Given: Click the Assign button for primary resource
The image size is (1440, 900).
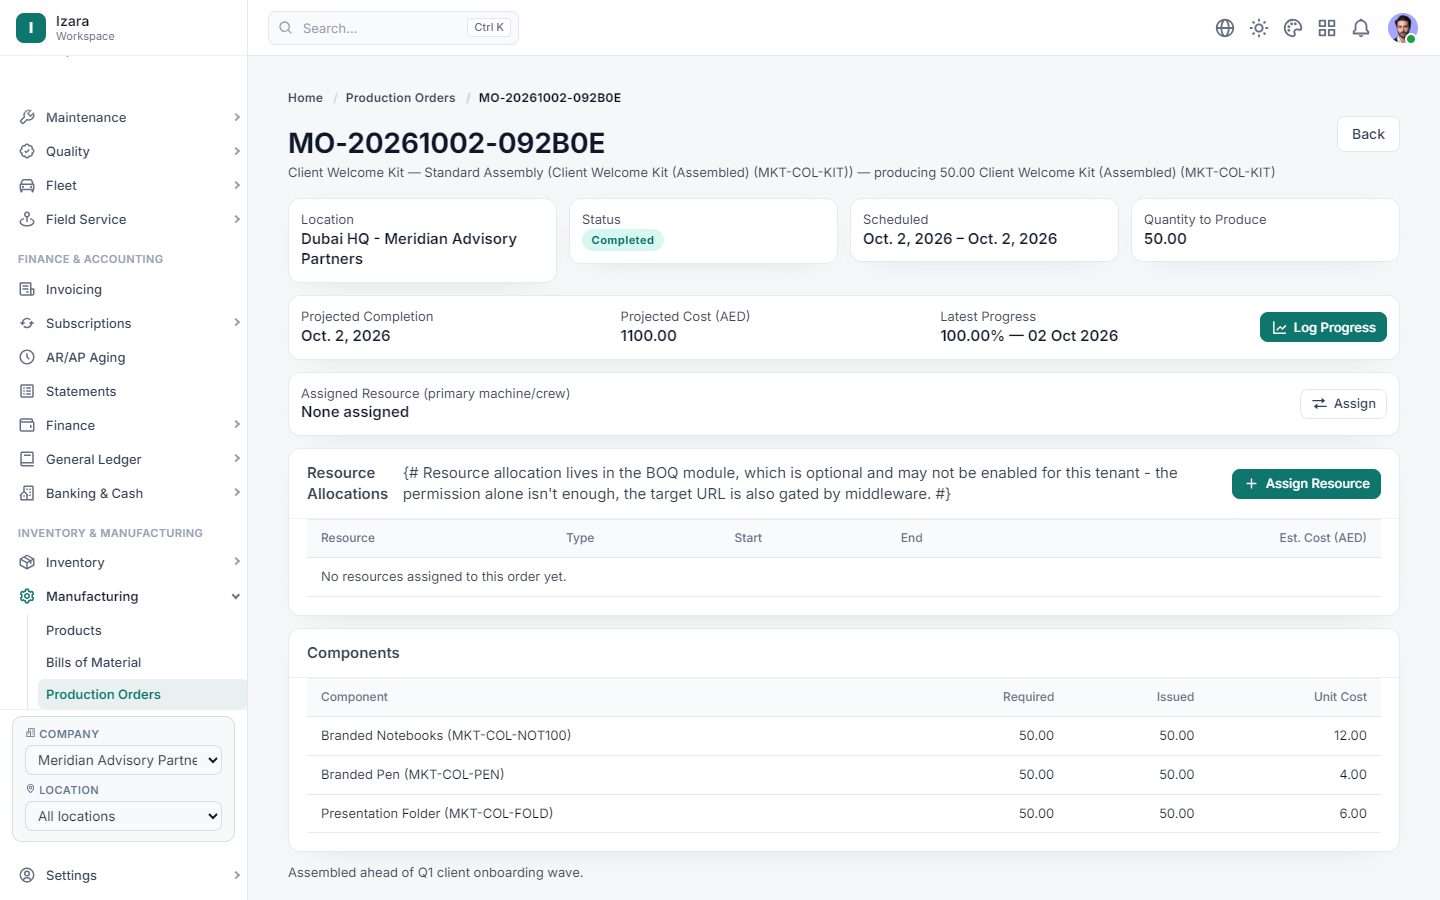Looking at the screenshot, I should coord(1343,404).
